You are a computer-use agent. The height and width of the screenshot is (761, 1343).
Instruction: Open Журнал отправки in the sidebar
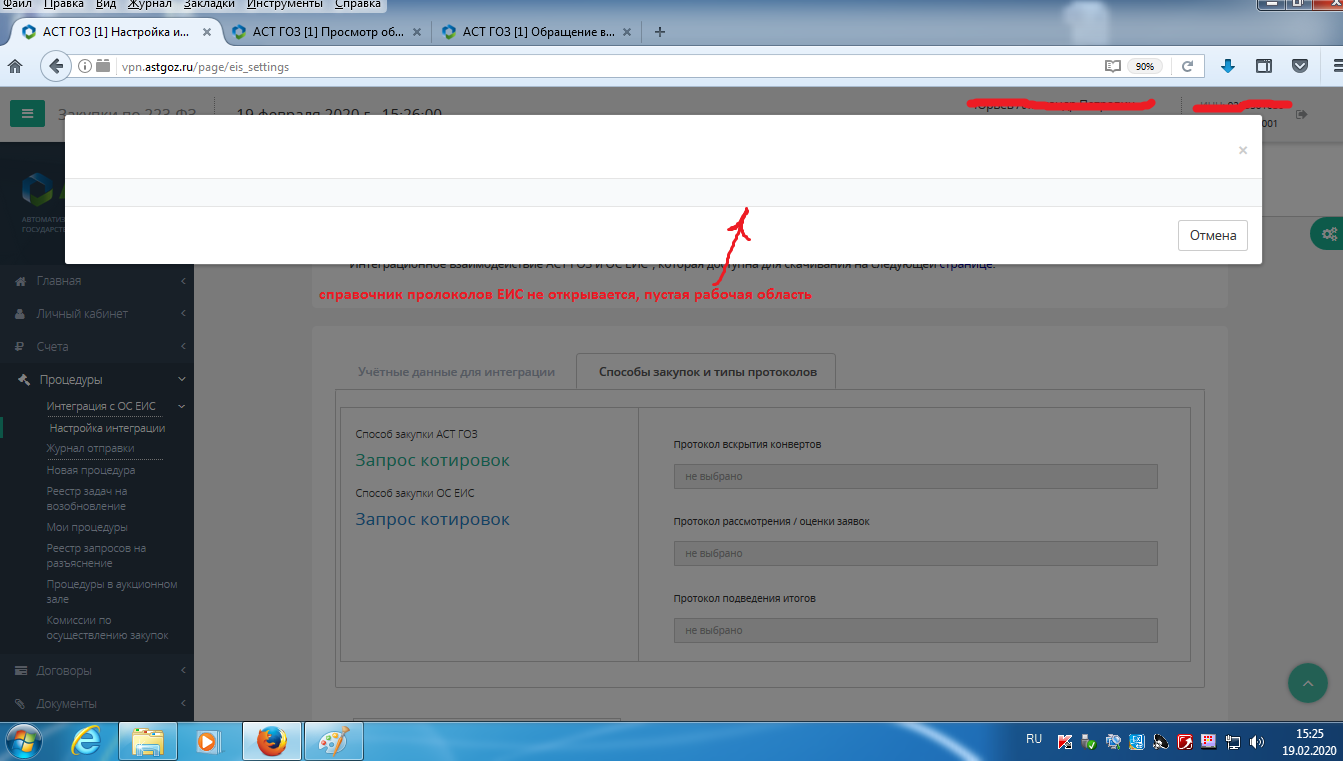[x=90, y=449]
